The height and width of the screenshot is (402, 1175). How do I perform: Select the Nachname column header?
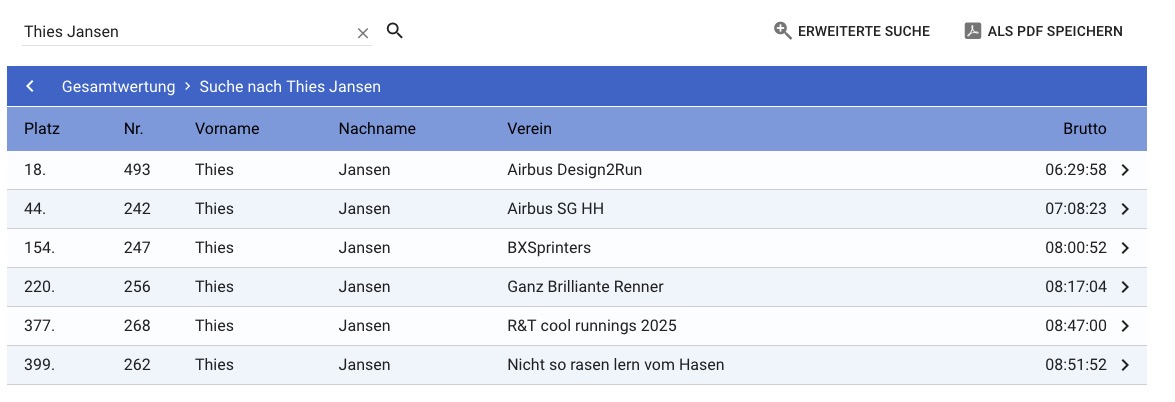coord(377,128)
